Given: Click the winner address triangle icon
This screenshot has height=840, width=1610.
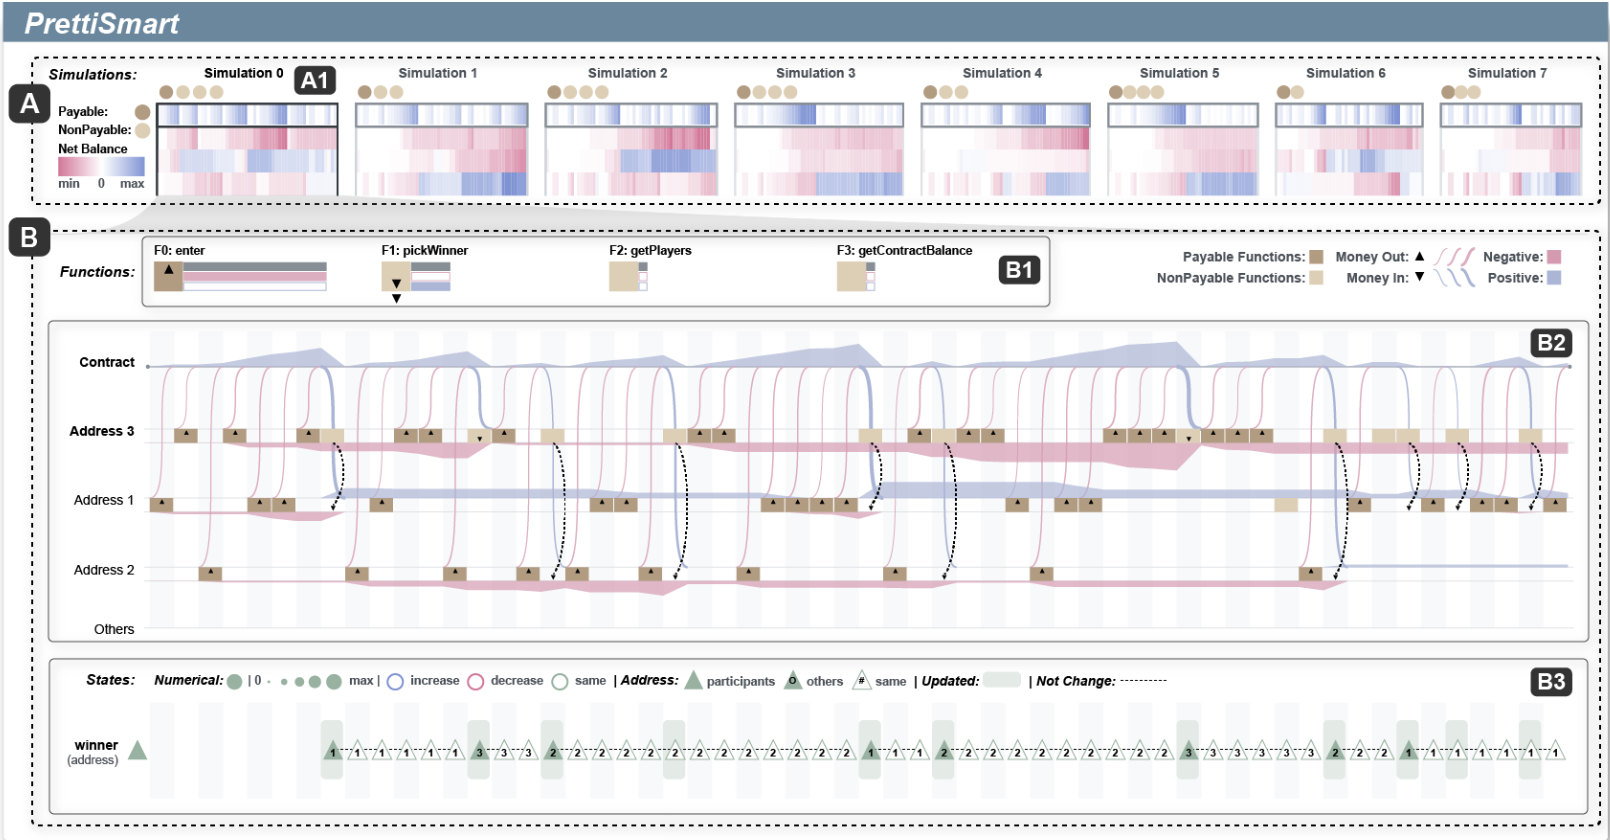Looking at the screenshot, I should coord(137,751).
